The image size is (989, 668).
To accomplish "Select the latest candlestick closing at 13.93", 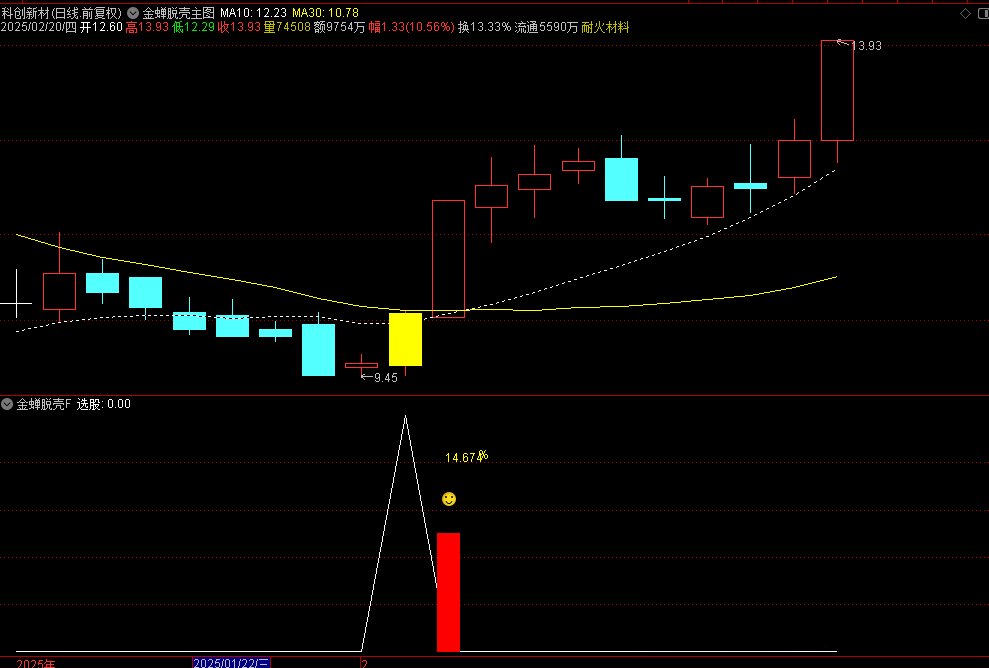I will [837, 90].
